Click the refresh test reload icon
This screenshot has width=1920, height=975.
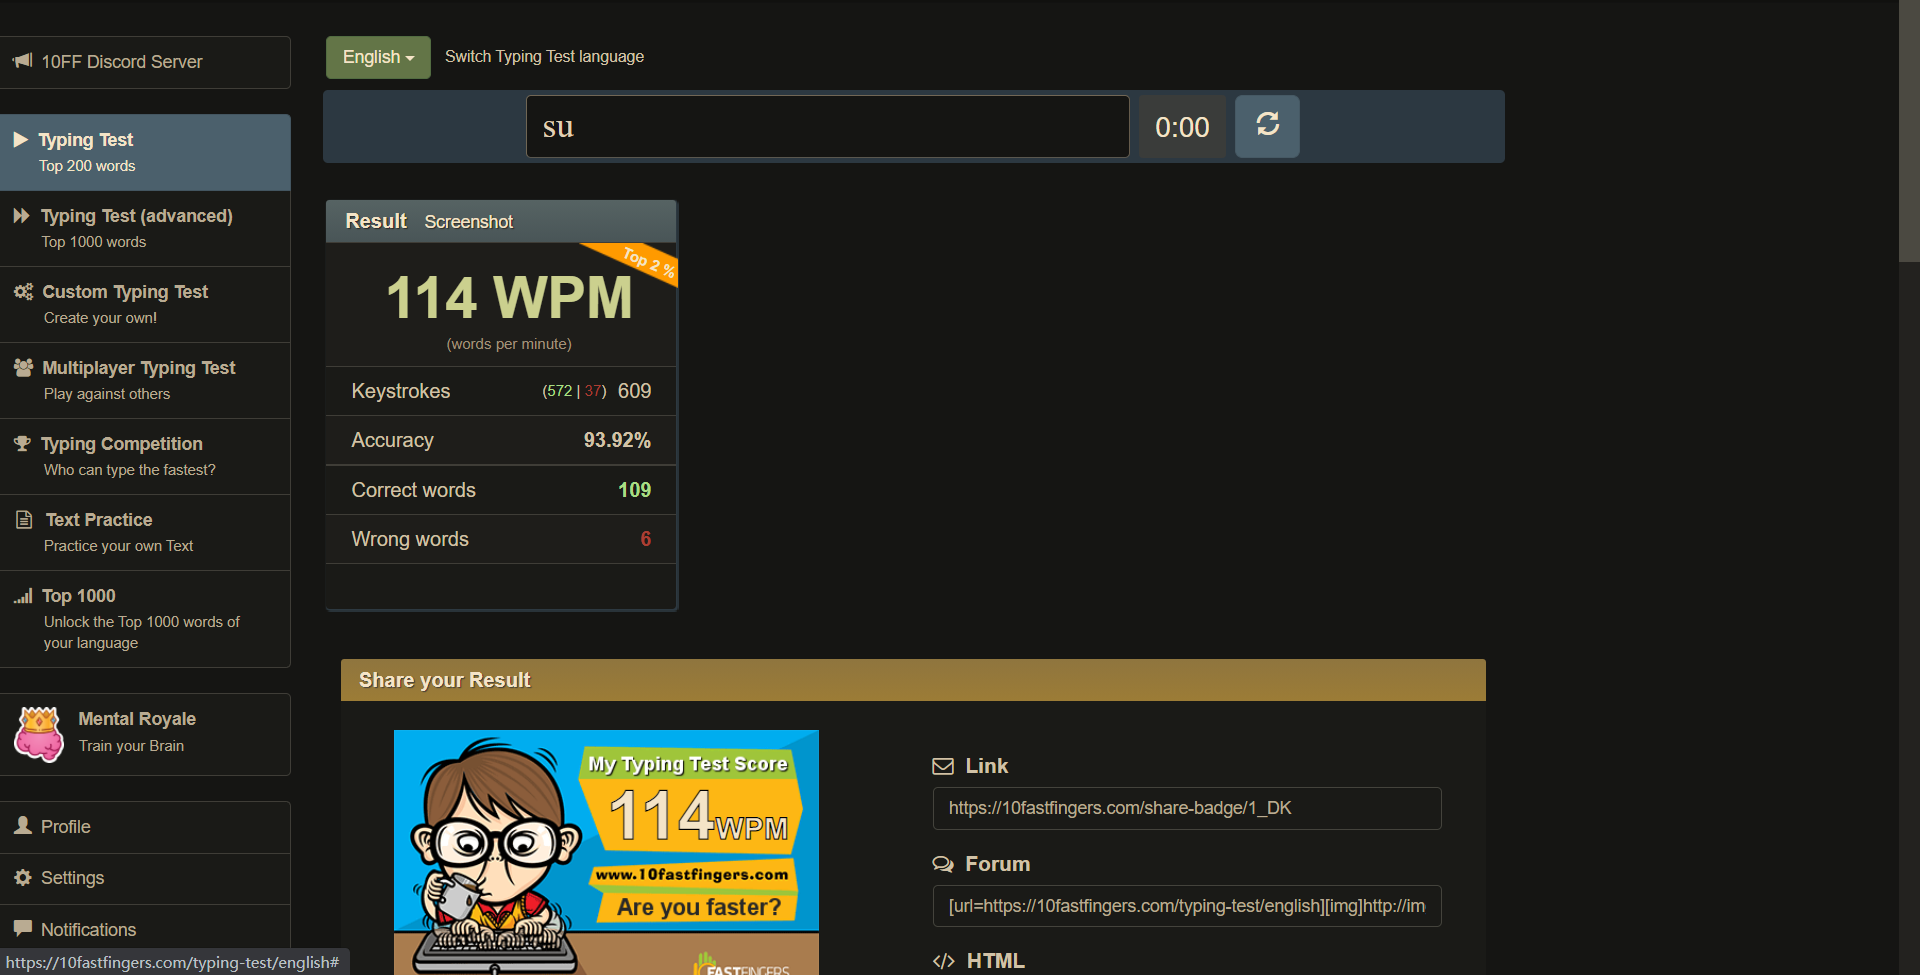[1267, 125]
